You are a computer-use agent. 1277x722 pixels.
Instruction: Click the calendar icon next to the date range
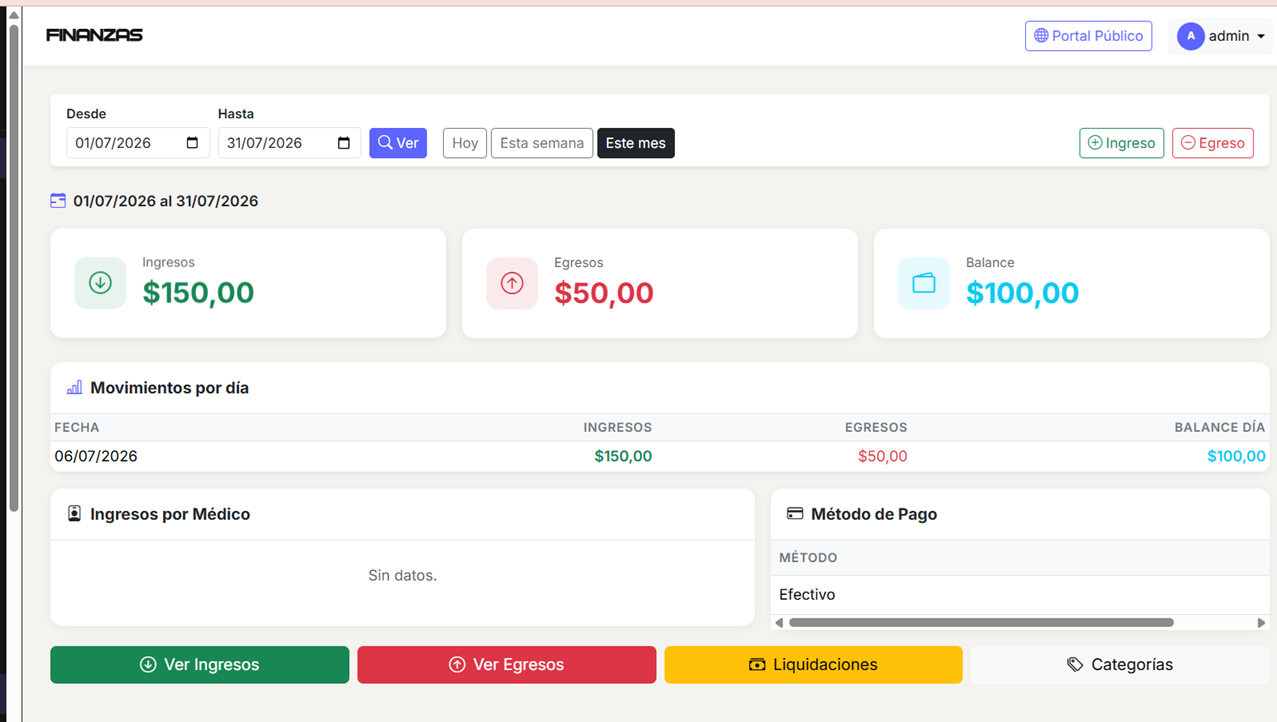[x=58, y=201]
